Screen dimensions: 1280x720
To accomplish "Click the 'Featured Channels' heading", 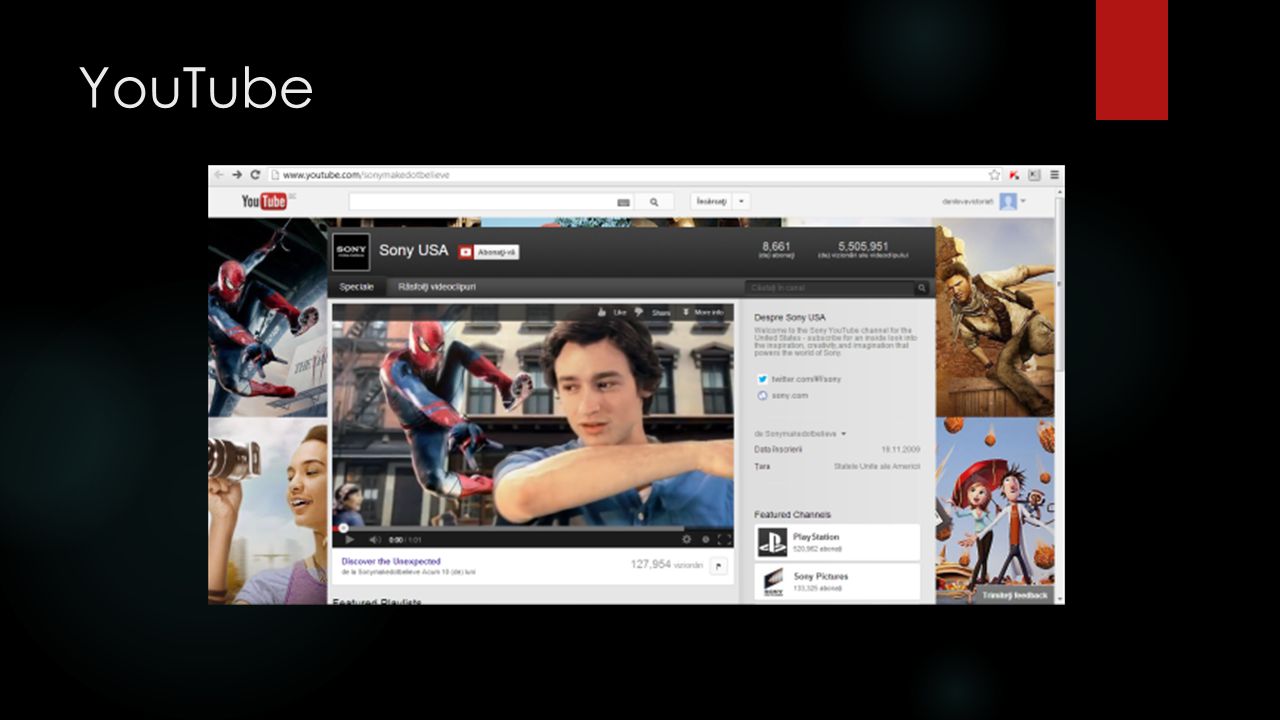I will tap(792, 514).
